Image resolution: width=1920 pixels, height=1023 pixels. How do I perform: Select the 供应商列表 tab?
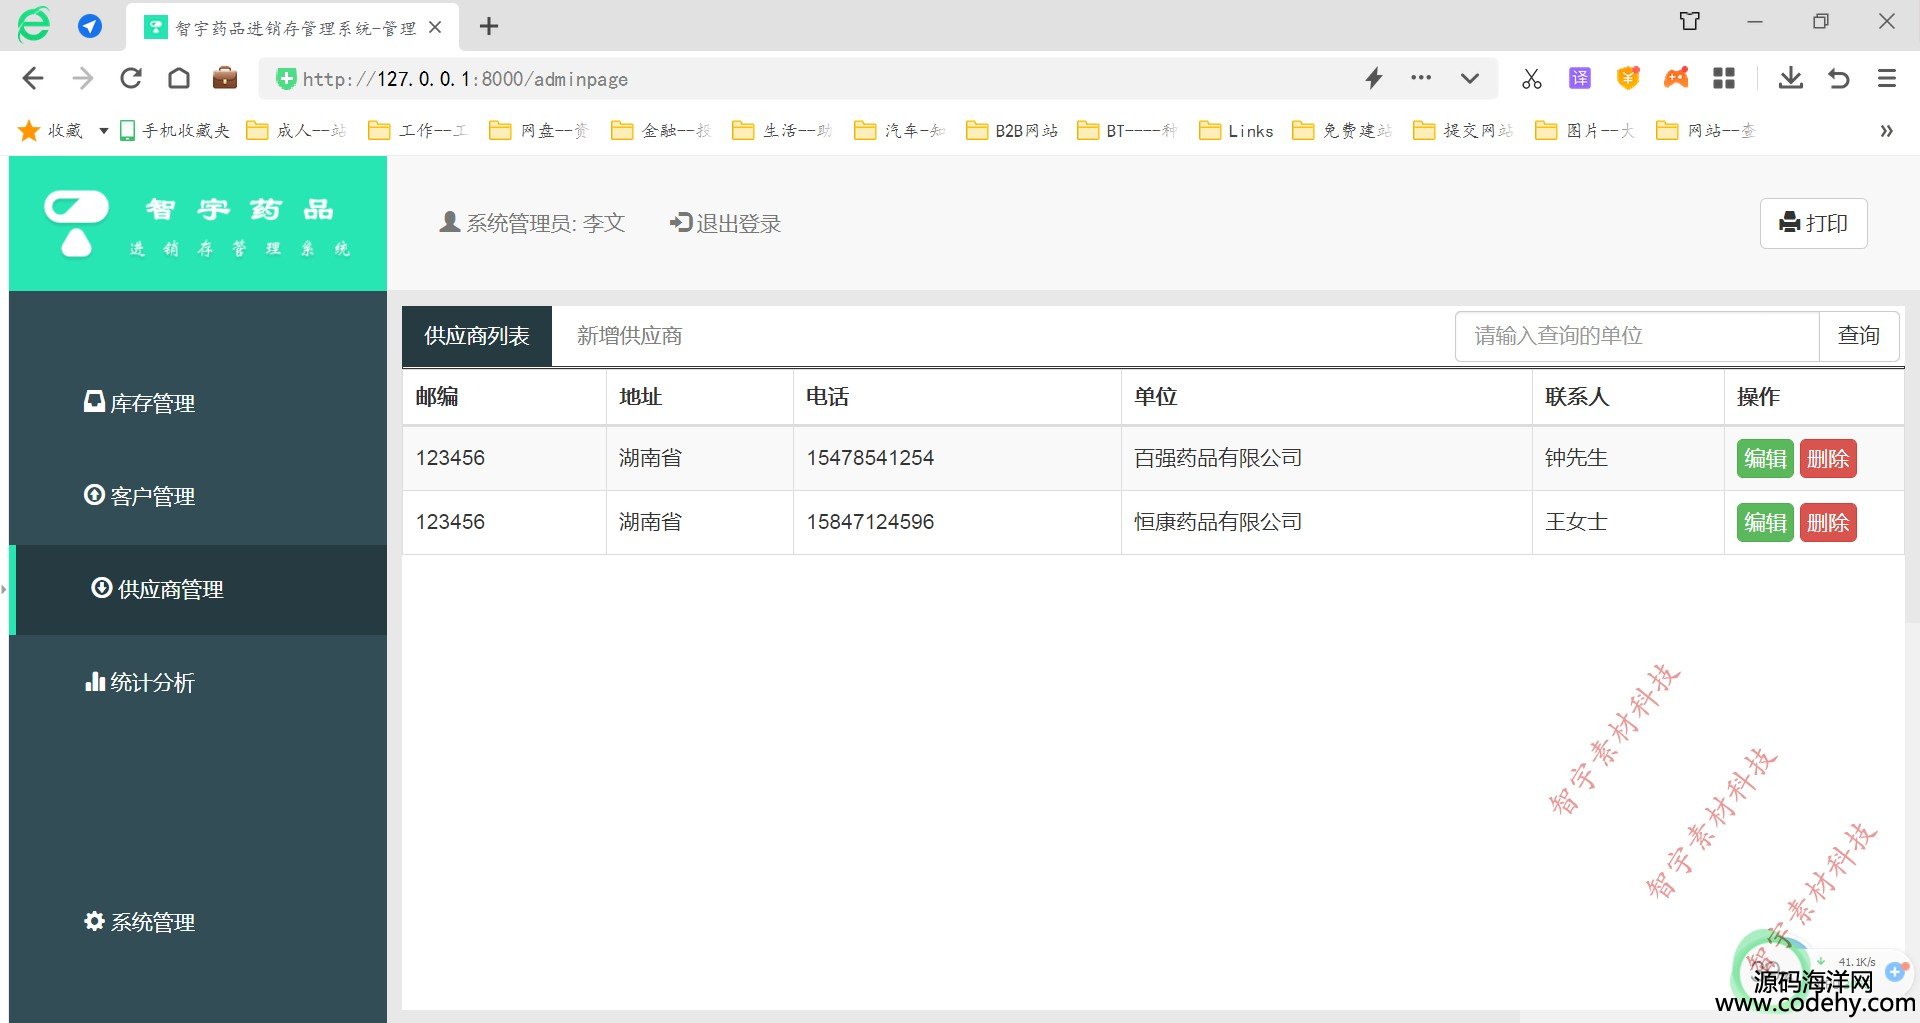[x=477, y=336]
